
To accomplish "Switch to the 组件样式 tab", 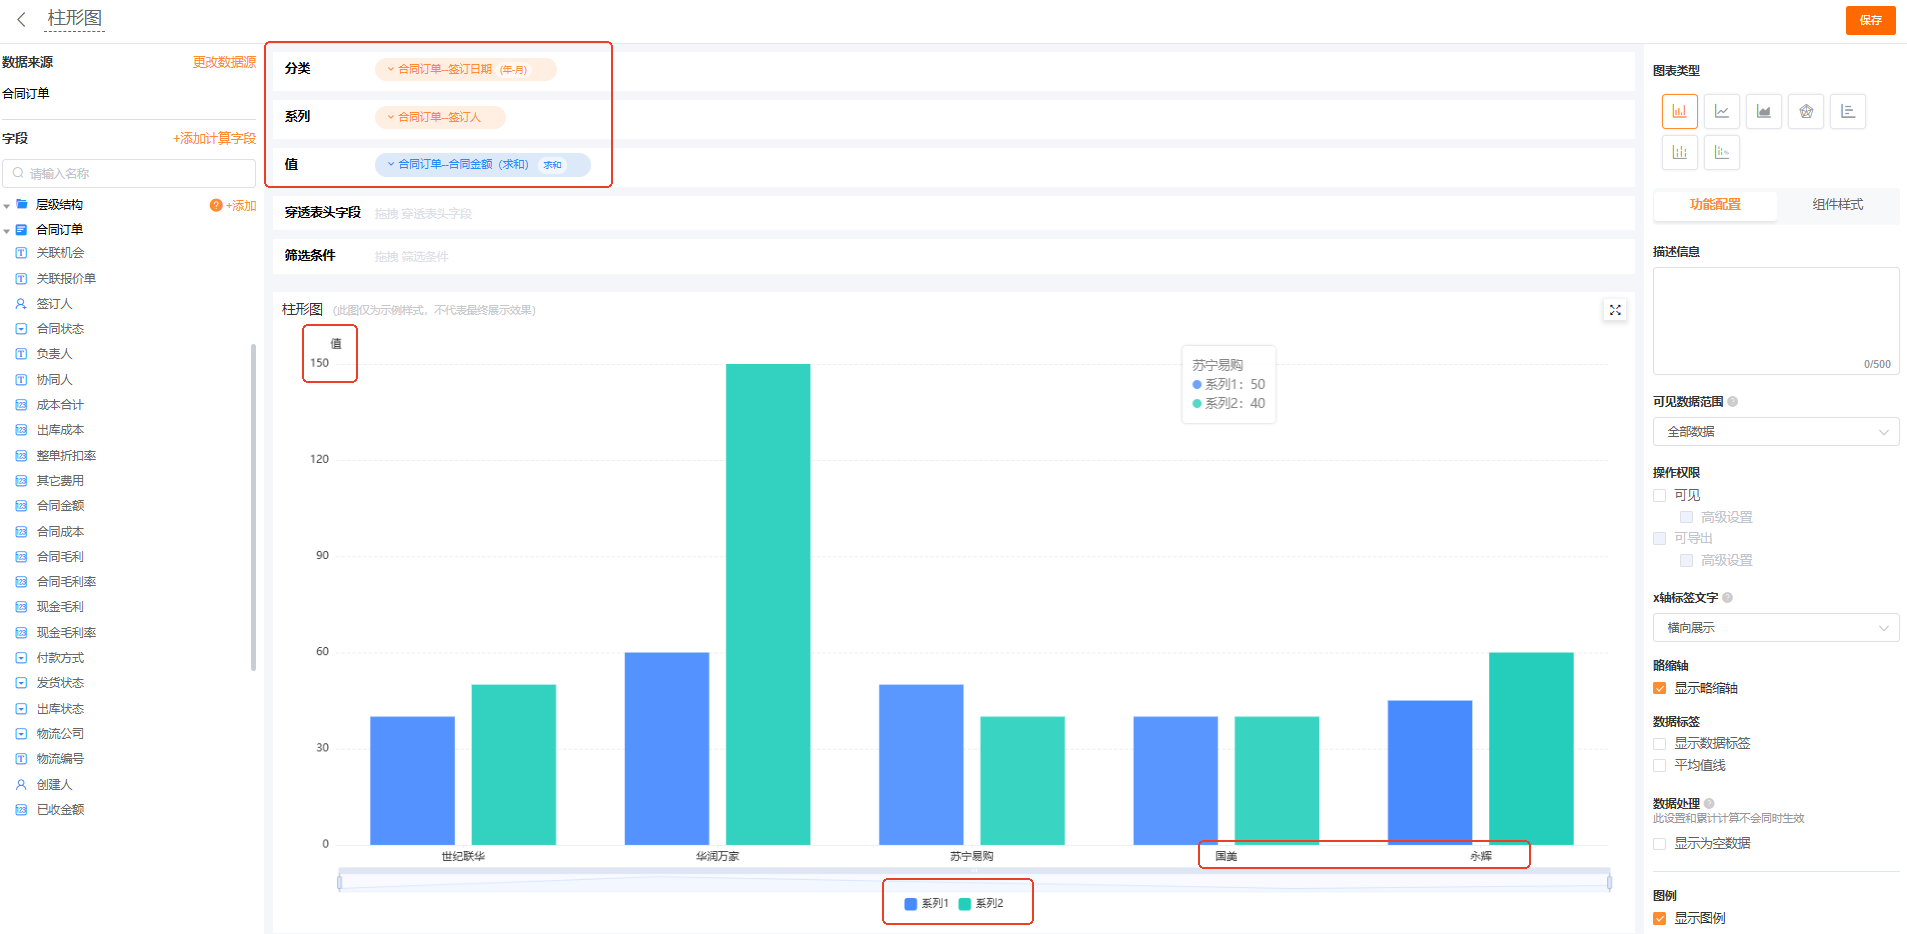I will point(1837,205).
